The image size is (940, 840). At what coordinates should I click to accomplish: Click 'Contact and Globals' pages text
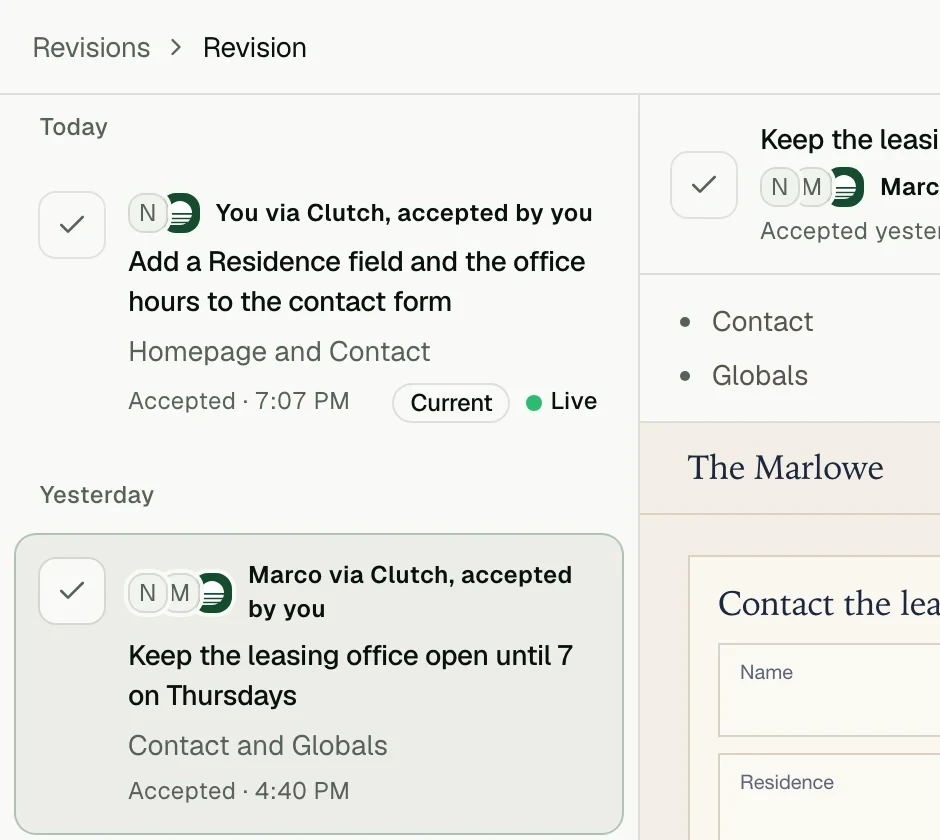pyautogui.click(x=258, y=745)
